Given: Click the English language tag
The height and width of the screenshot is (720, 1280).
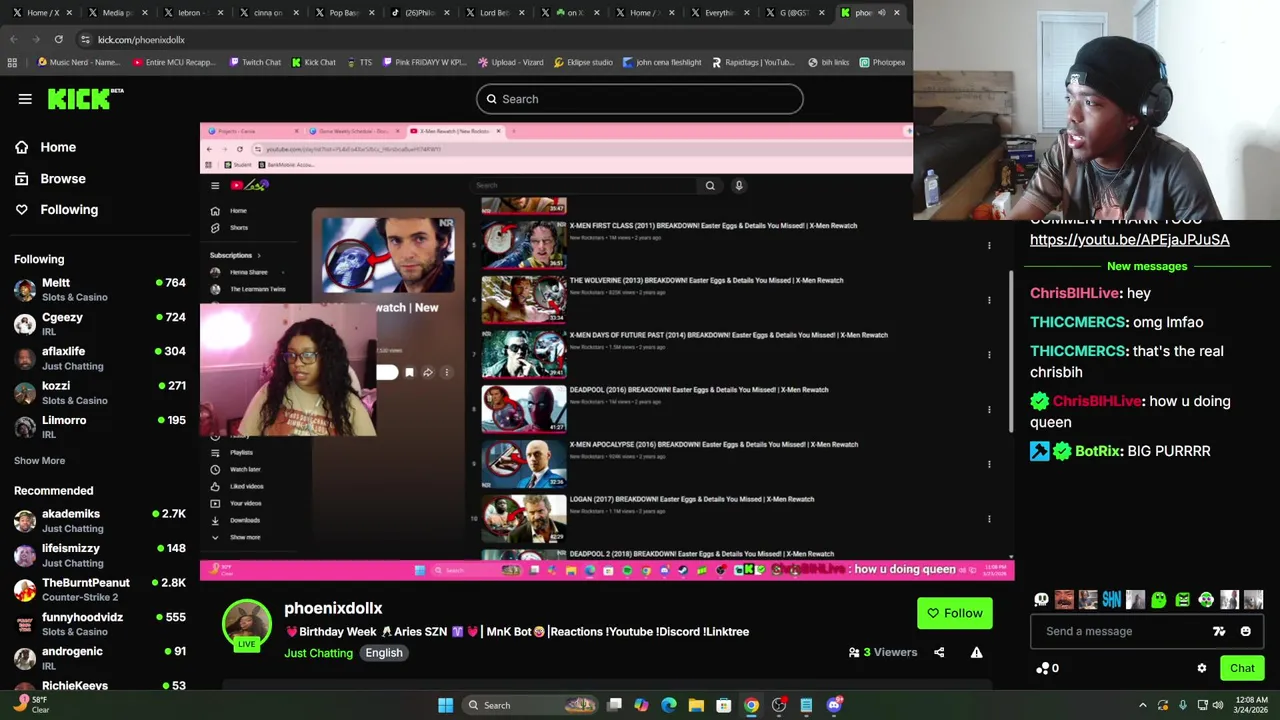Looking at the screenshot, I should tap(384, 653).
